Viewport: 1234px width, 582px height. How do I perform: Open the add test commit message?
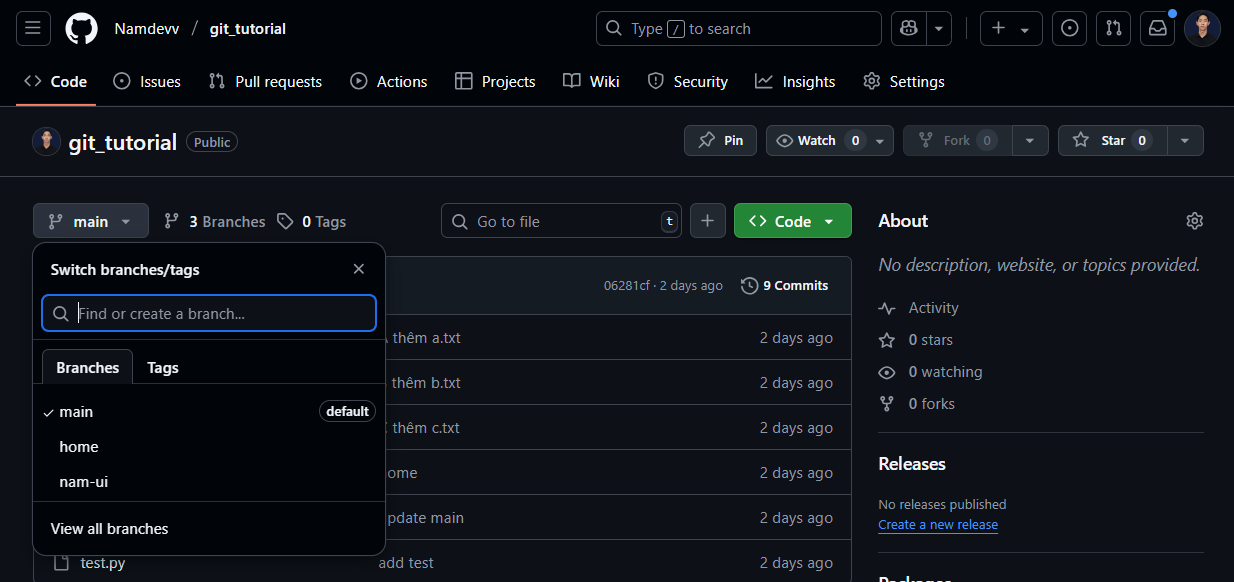(406, 563)
